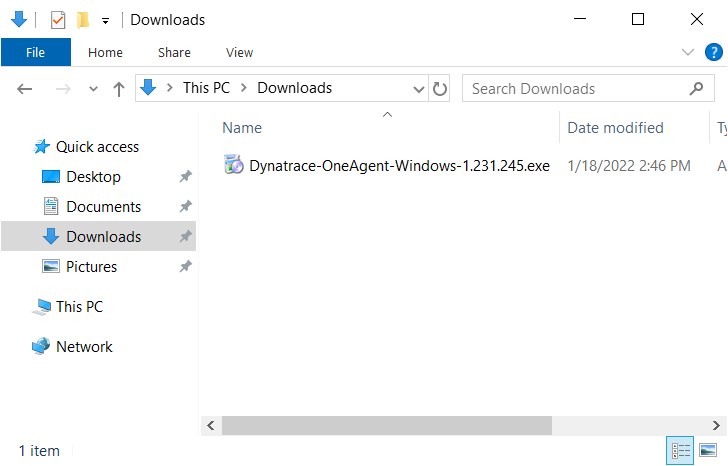Viewport: 728px width, 466px height.
Task: Open the recent locations dropdown
Action: [93, 89]
